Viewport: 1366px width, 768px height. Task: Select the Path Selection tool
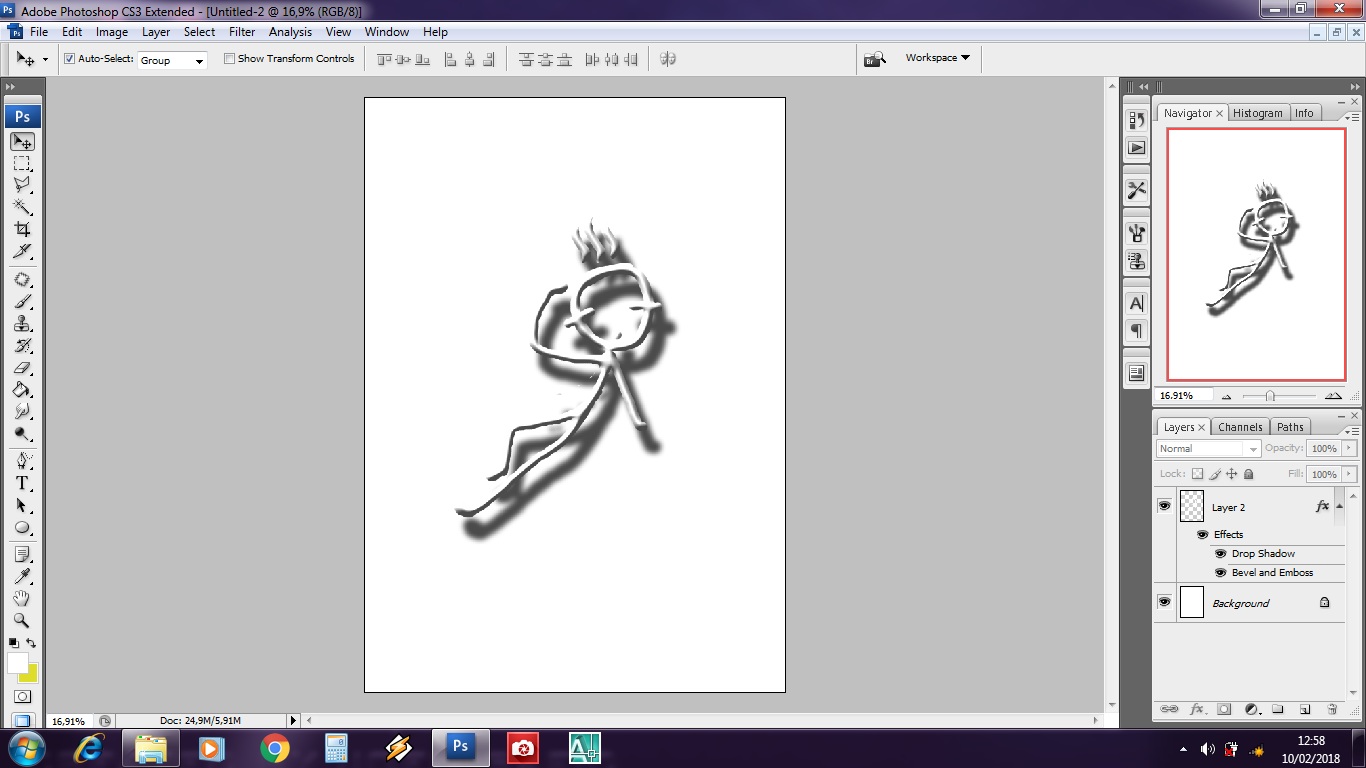22,506
